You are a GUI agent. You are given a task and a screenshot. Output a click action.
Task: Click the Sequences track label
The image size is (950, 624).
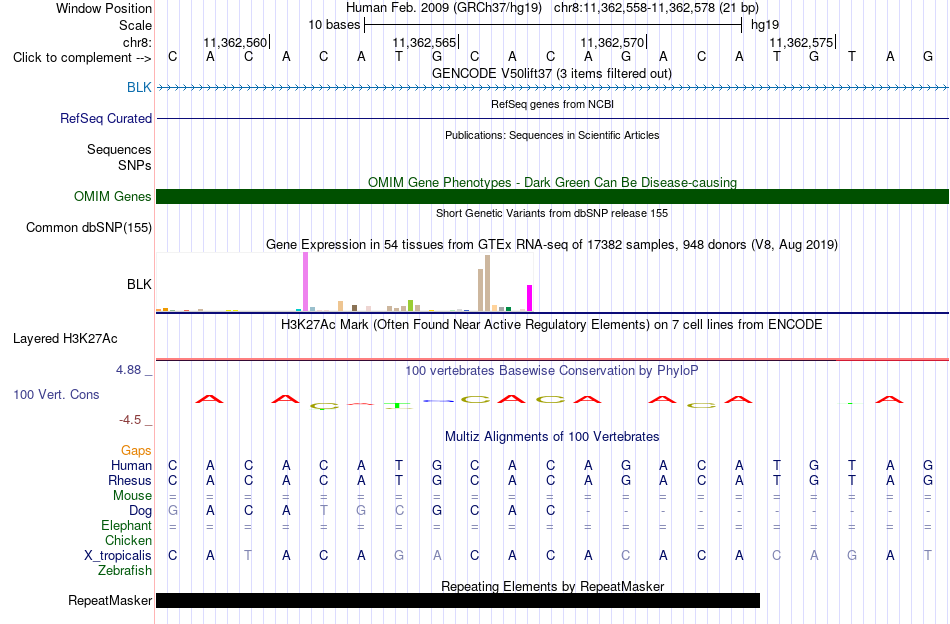[x=119, y=149]
